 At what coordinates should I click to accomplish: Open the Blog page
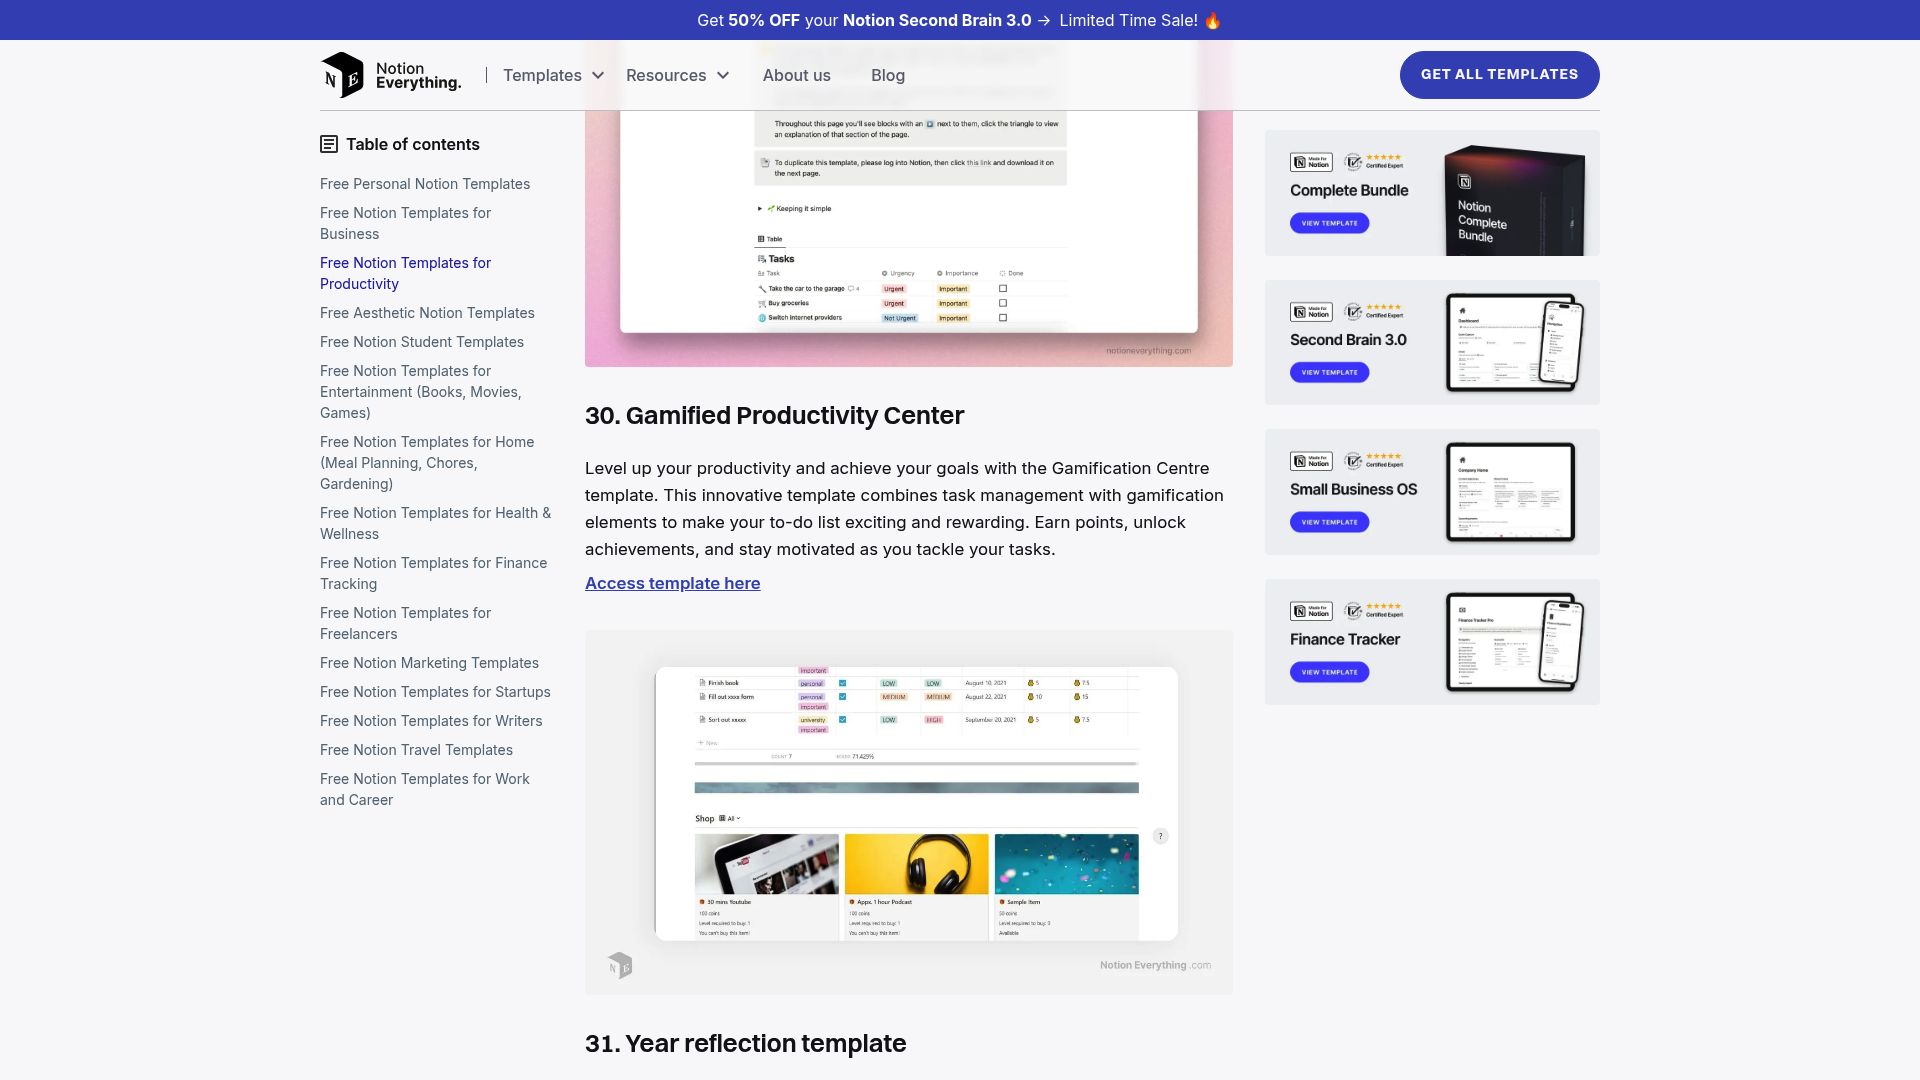[x=888, y=75]
